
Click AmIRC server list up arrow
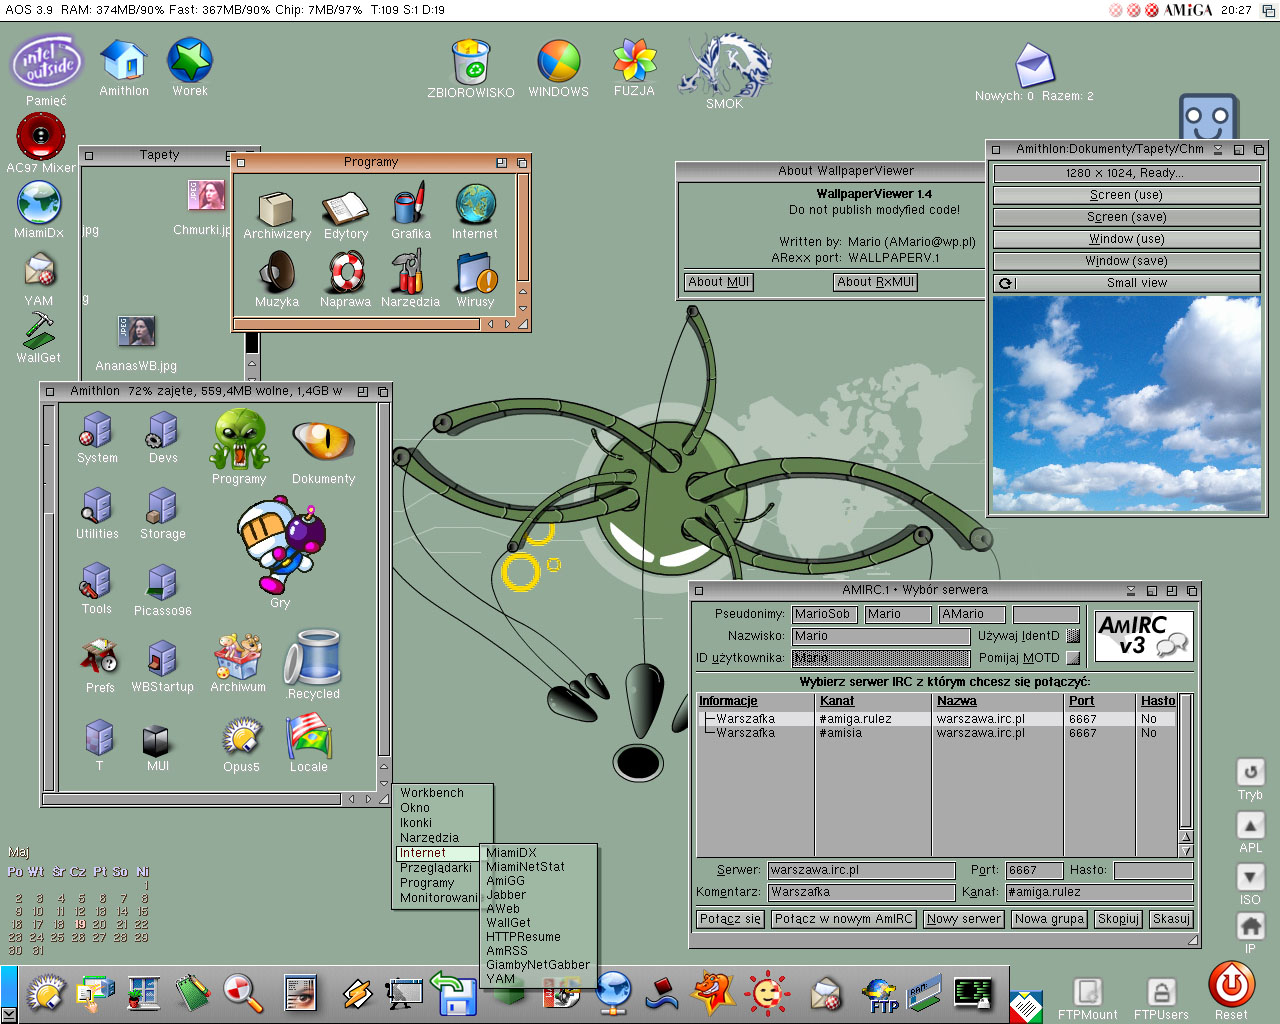point(1186,837)
